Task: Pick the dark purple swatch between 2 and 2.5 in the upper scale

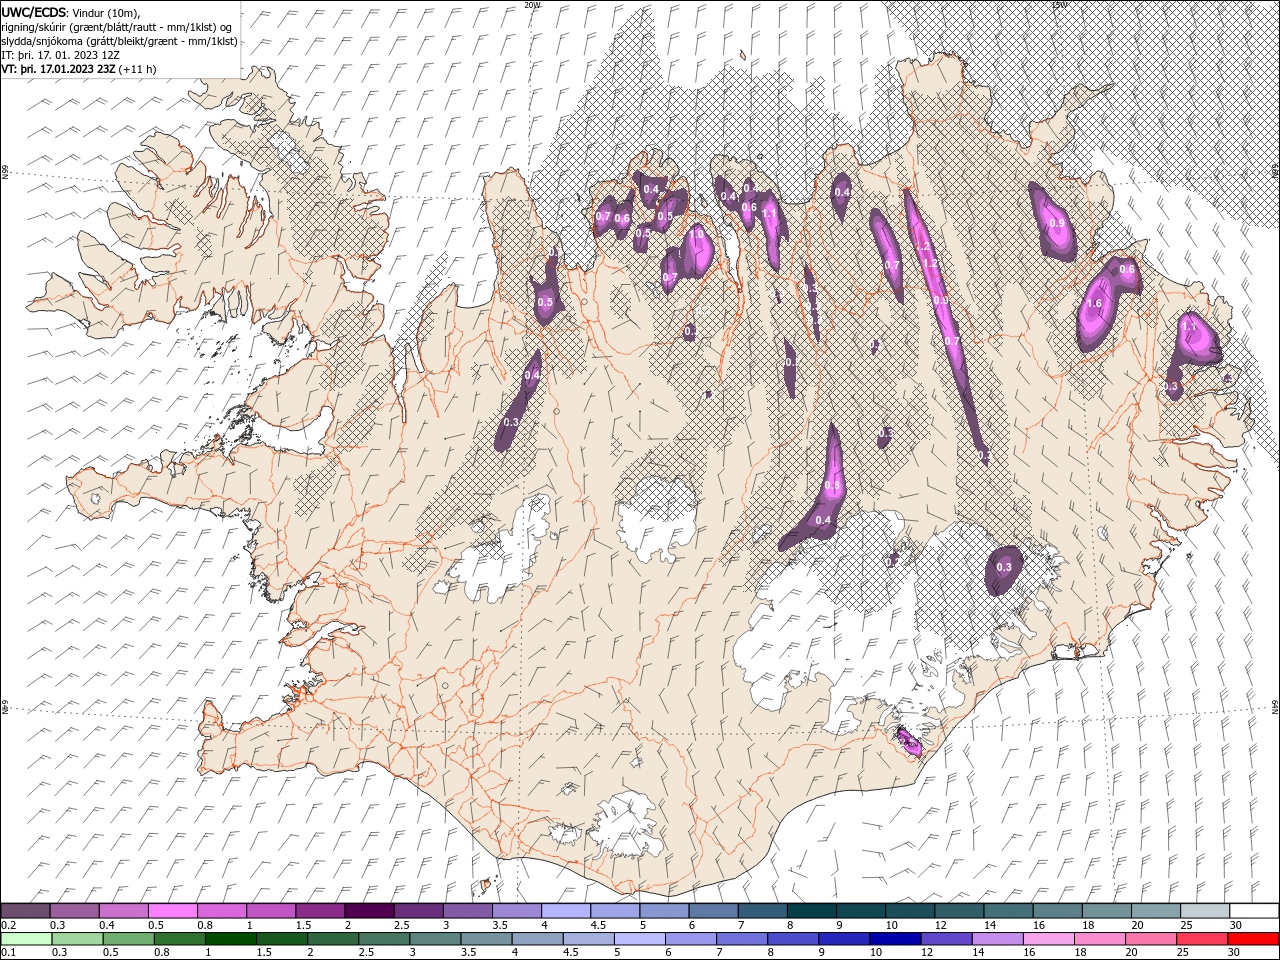Action: (369, 911)
